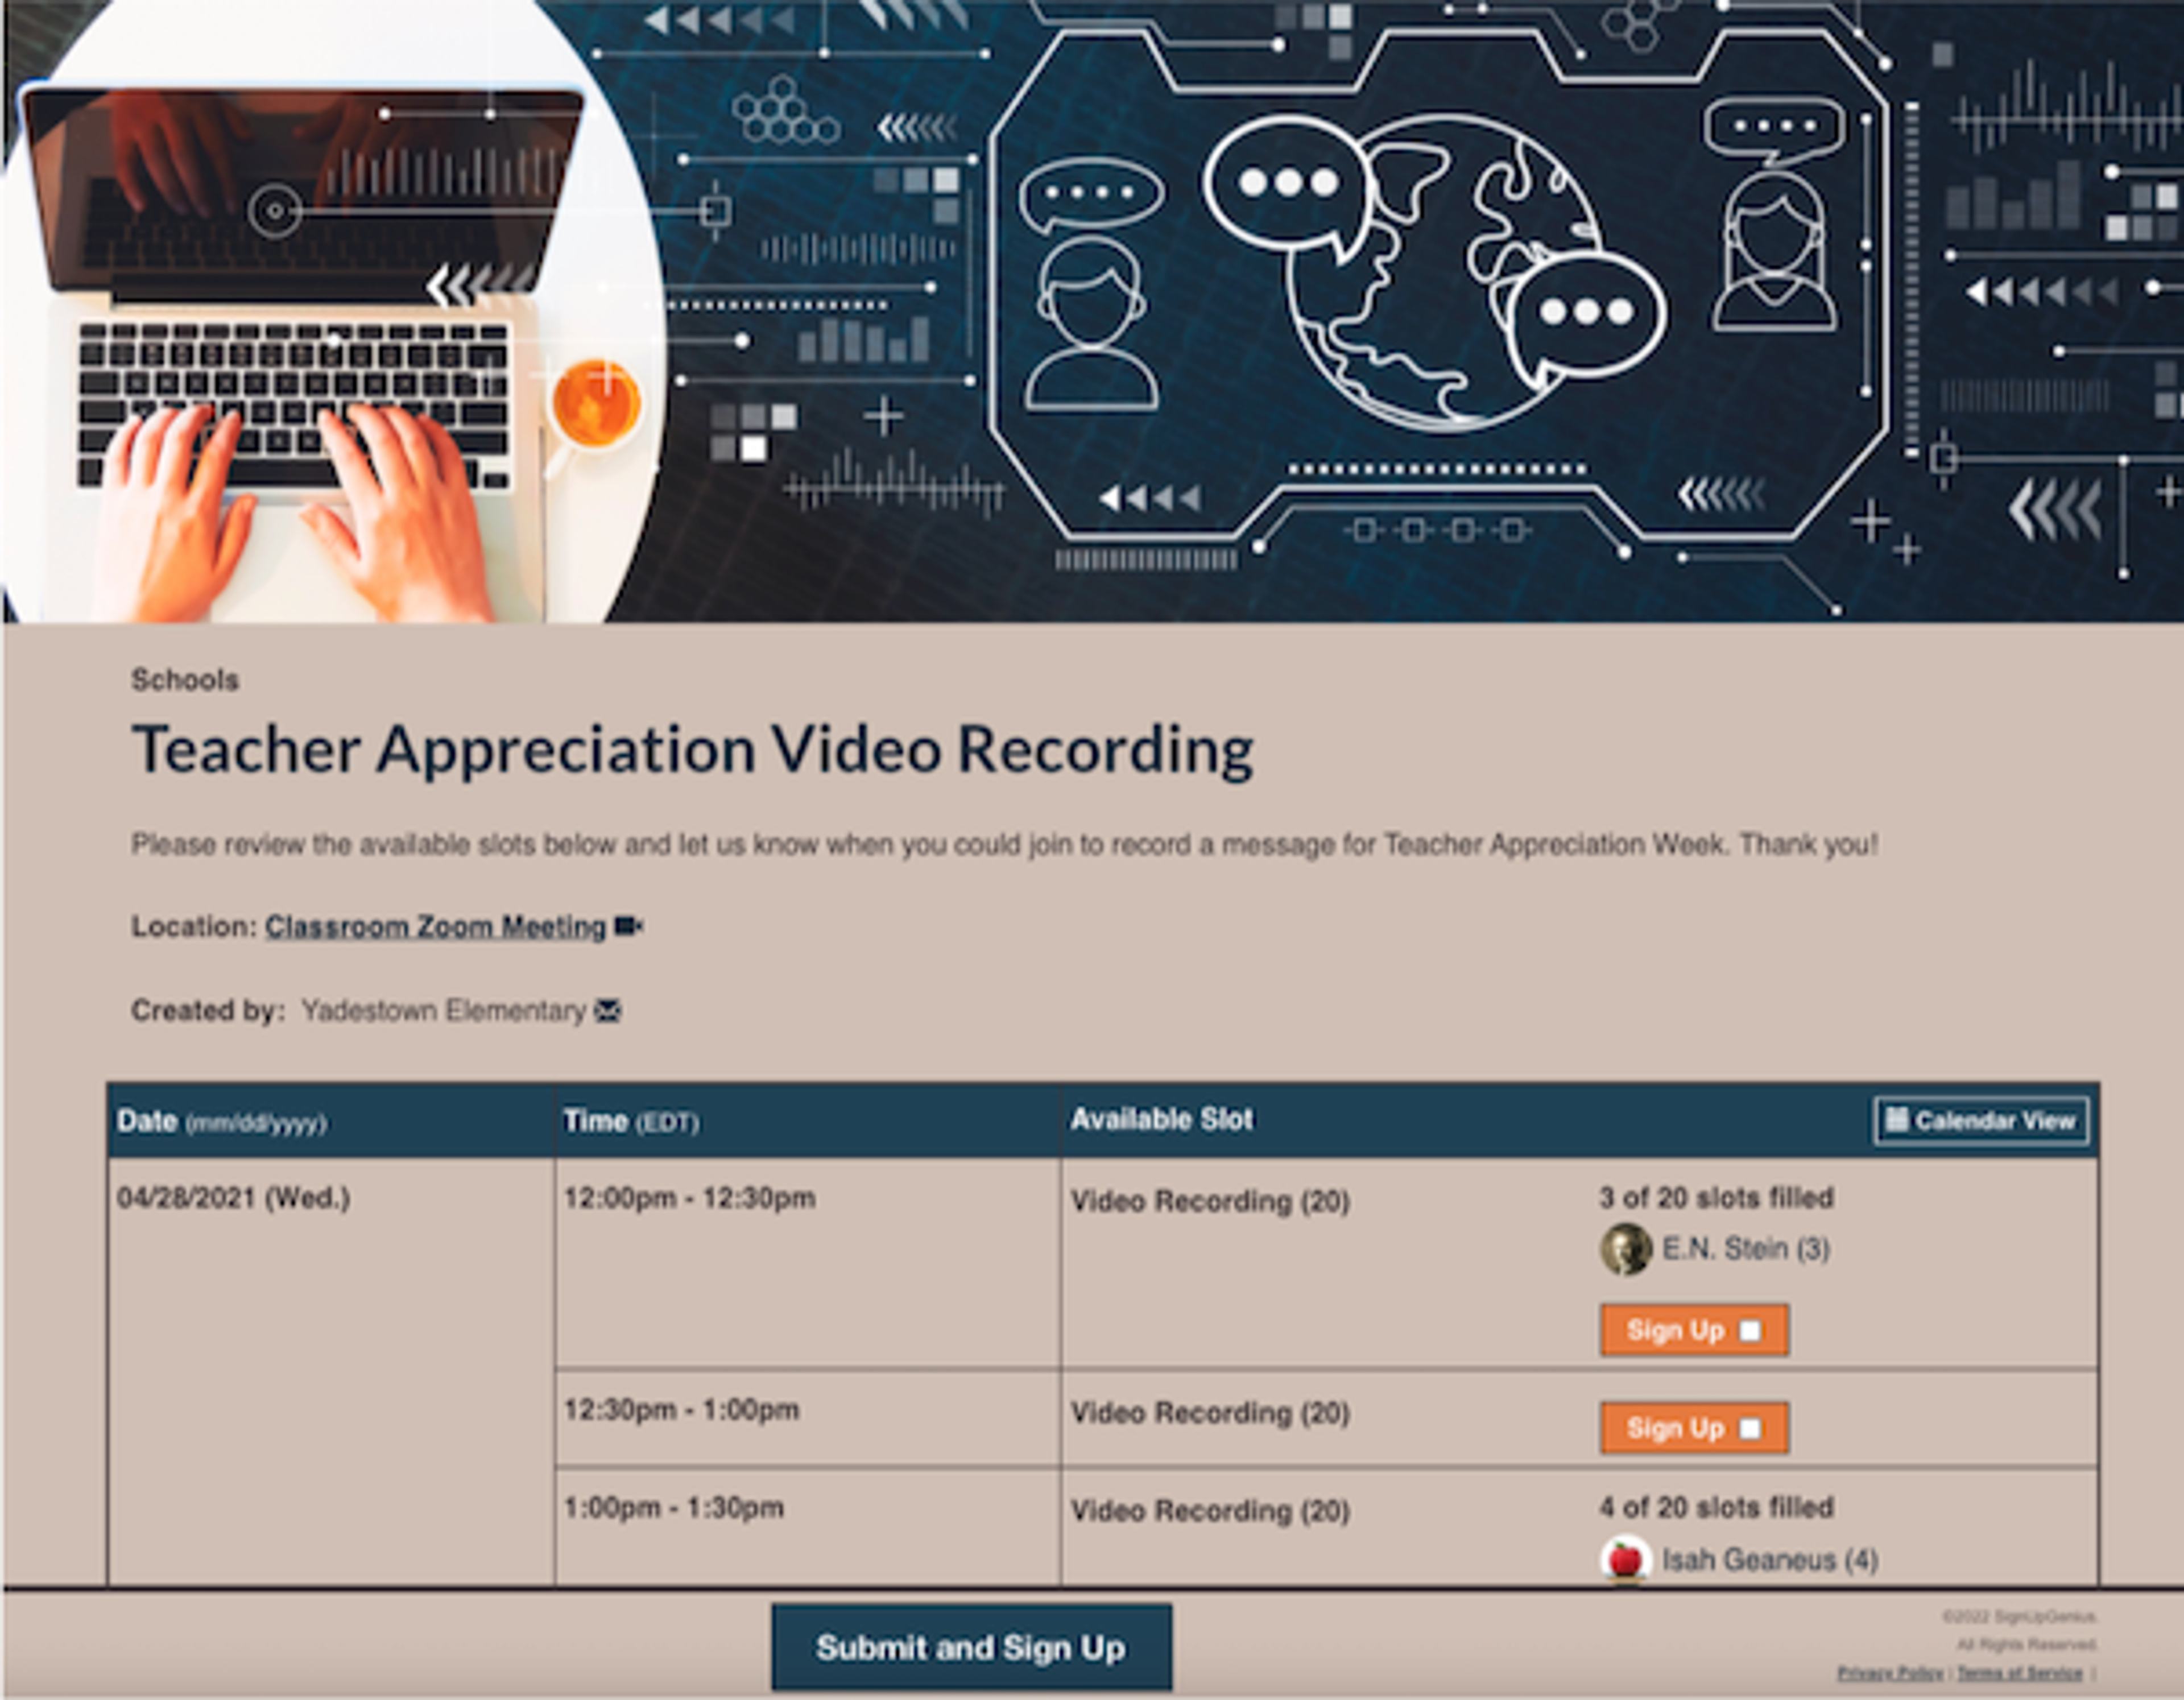
Task: Click Isah Geaneus's apple avatar
Action: 1625,1558
